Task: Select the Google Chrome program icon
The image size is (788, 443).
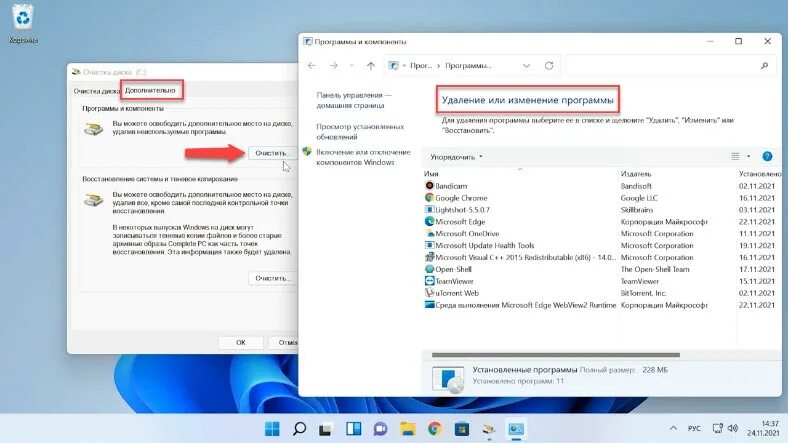Action: (429, 197)
